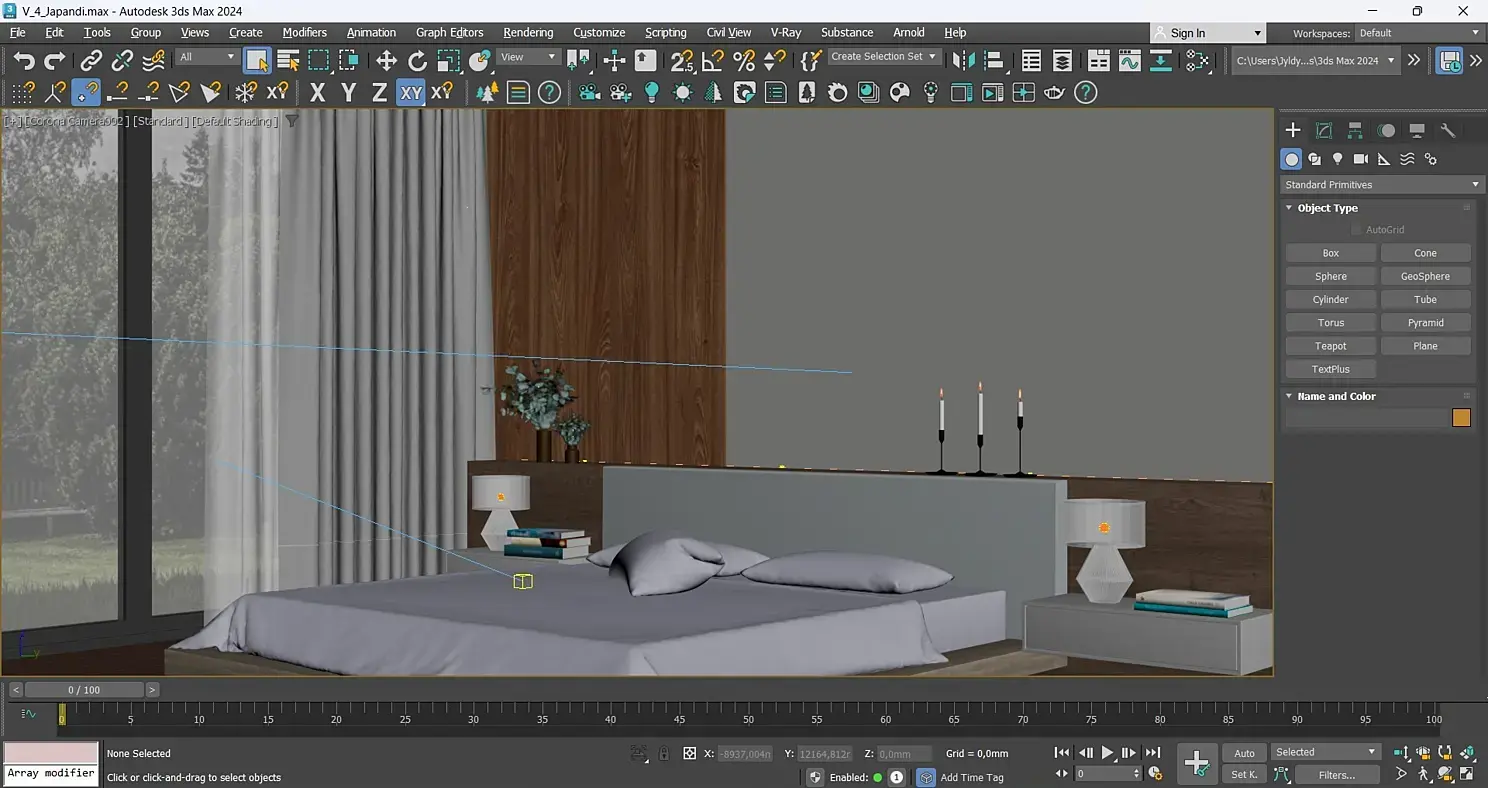1488x788 pixels.
Task: Open the Rendering menu
Action: 528,33
